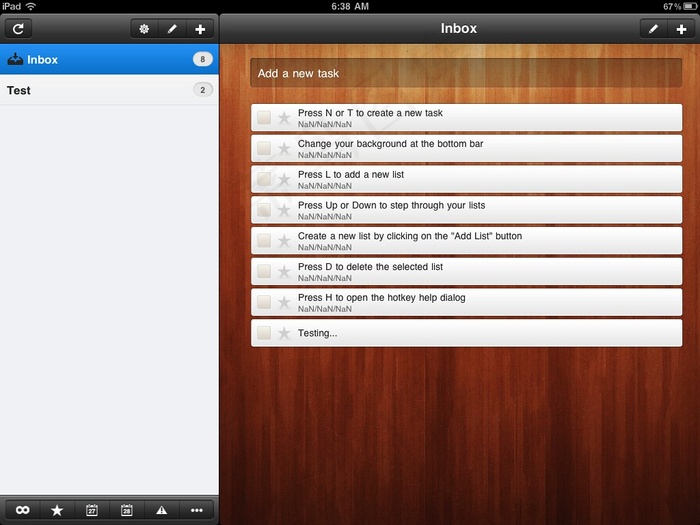This screenshot has height=525, width=700.
Task: Tap the 'Add a new task' input field
Action: pos(466,73)
